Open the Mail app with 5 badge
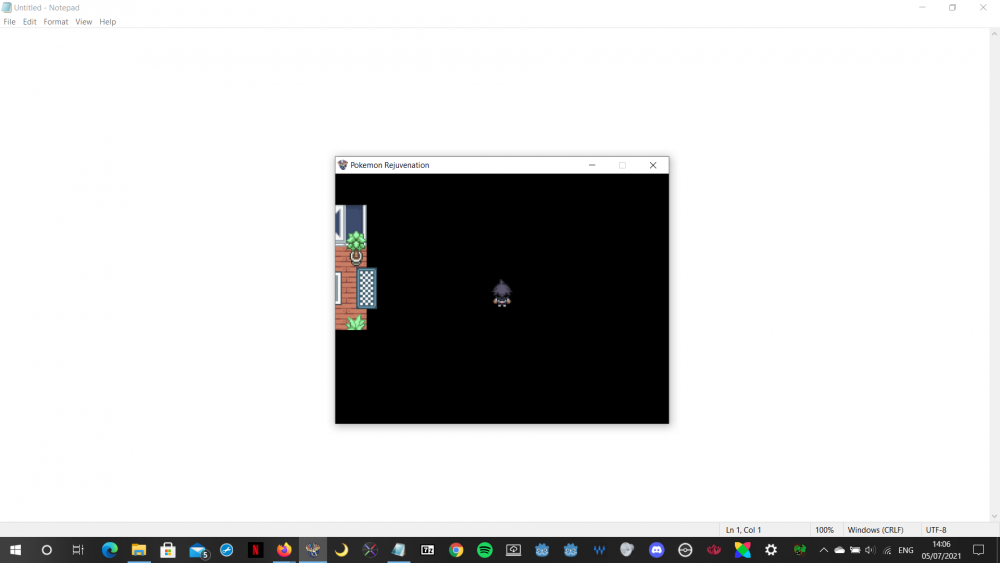Viewport: 1000px width, 563px height. [x=198, y=550]
